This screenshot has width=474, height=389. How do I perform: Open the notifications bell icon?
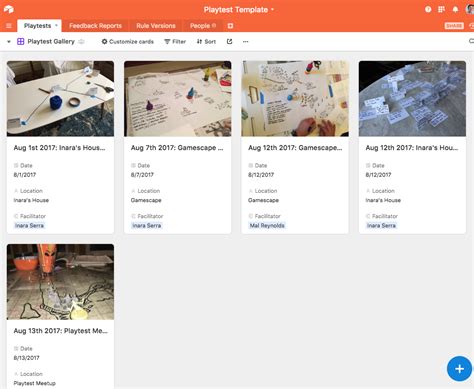point(455,9)
